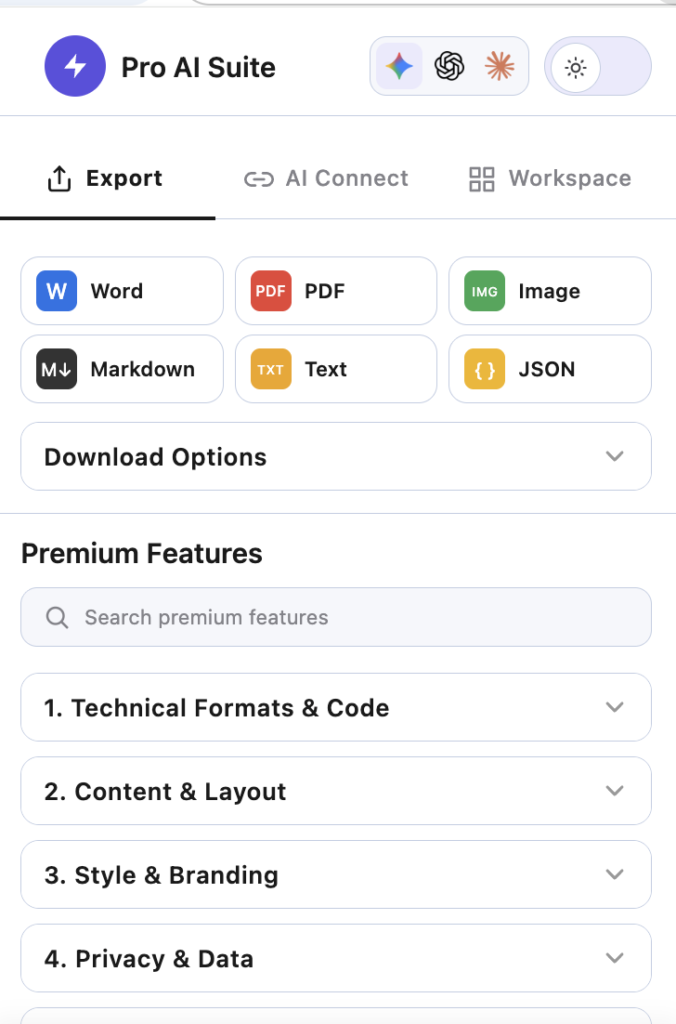Select the ChatGPT logo icon
The width and height of the screenshot is (676, 1024).
click(x=449, y=66)
